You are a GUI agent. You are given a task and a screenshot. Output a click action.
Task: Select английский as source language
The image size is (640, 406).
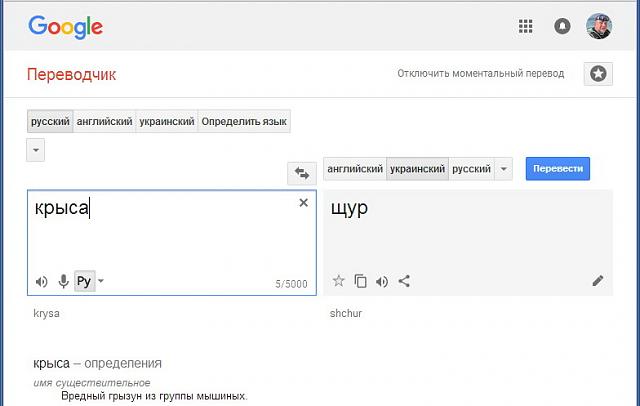click(104, 122)
